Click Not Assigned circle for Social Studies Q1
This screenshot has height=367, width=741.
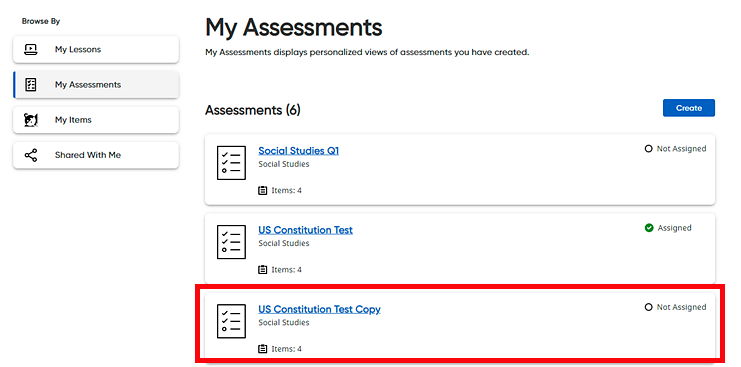pyautogui.click(x=648, y=149)
